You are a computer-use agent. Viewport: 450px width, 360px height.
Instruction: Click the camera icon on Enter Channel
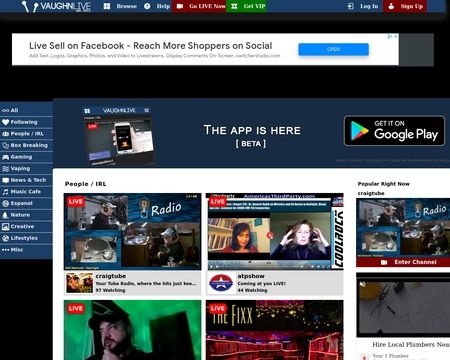point(384,262)
